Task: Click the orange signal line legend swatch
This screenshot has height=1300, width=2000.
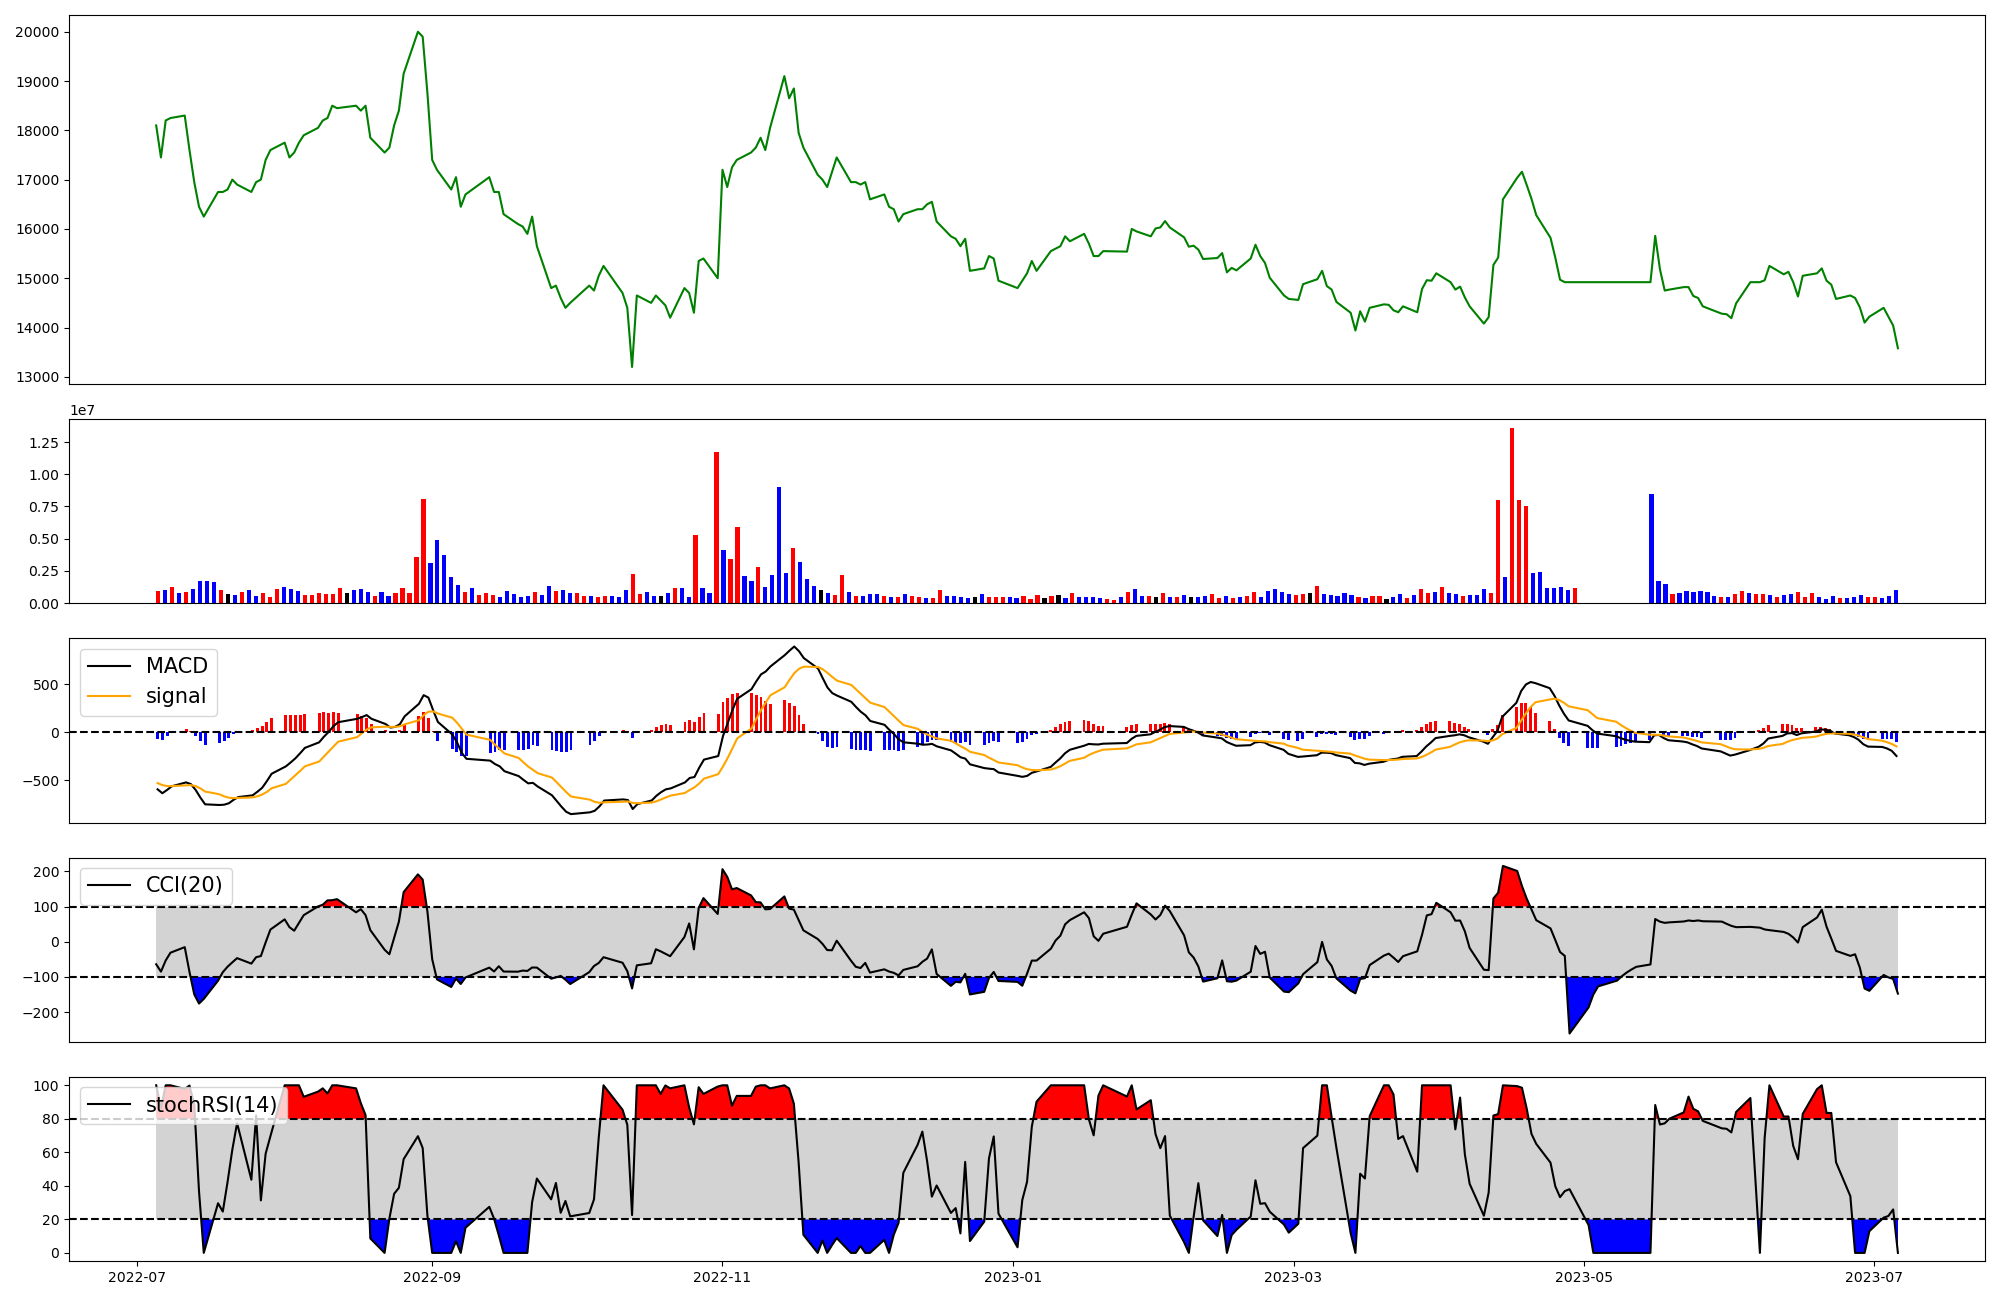Action: pos(109,696)
